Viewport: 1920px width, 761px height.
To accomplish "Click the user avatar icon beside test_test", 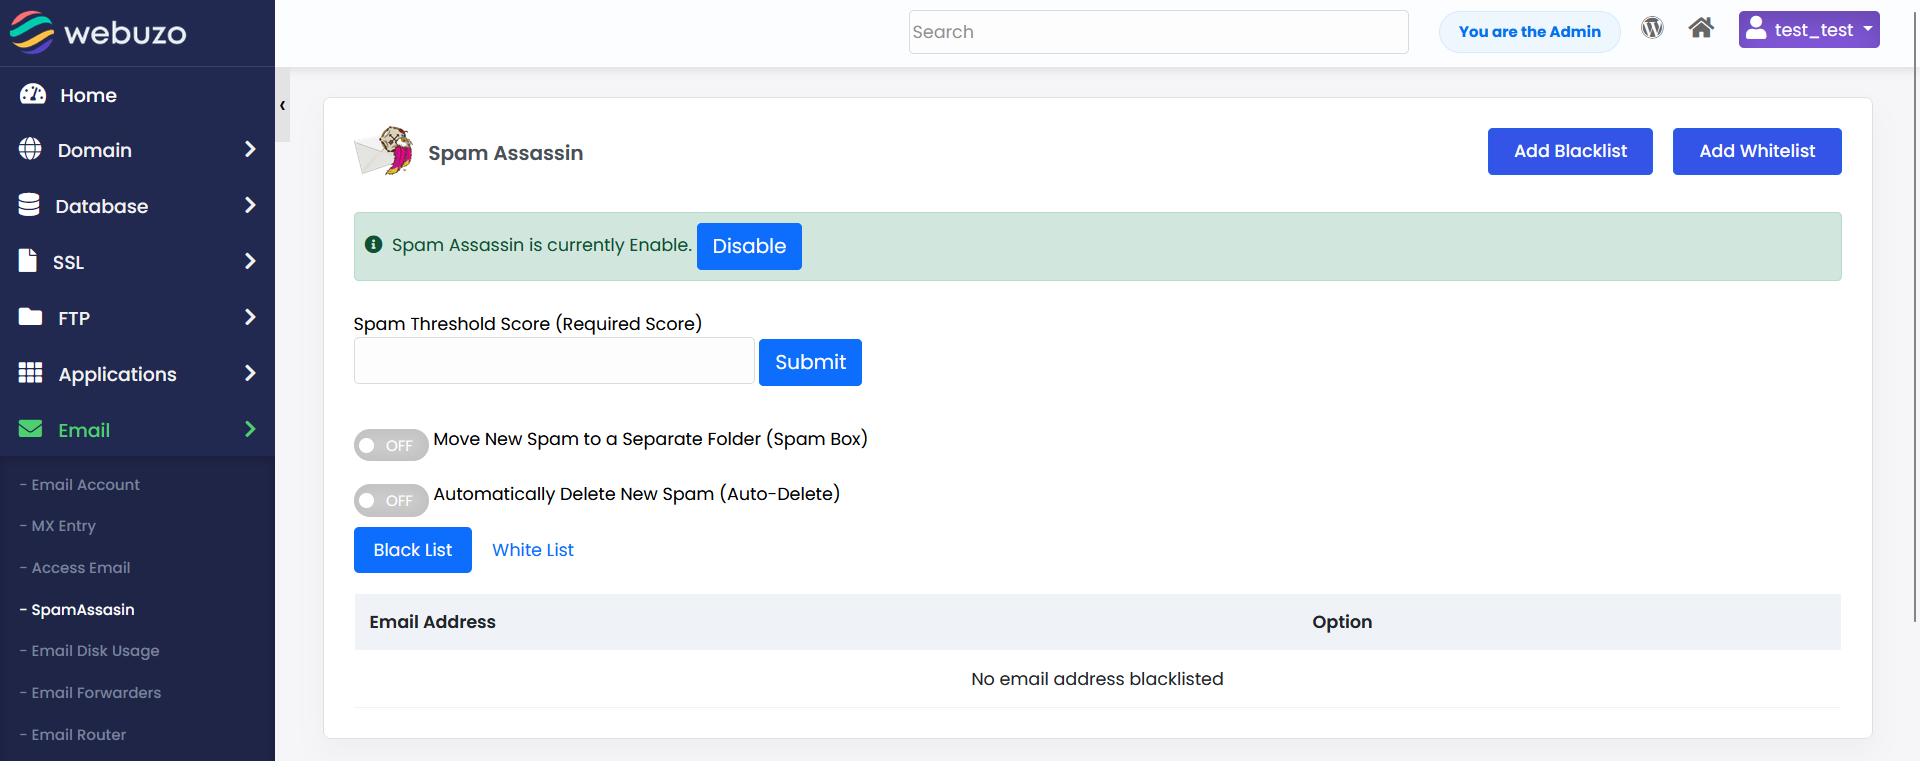I will coord(1756,29).
